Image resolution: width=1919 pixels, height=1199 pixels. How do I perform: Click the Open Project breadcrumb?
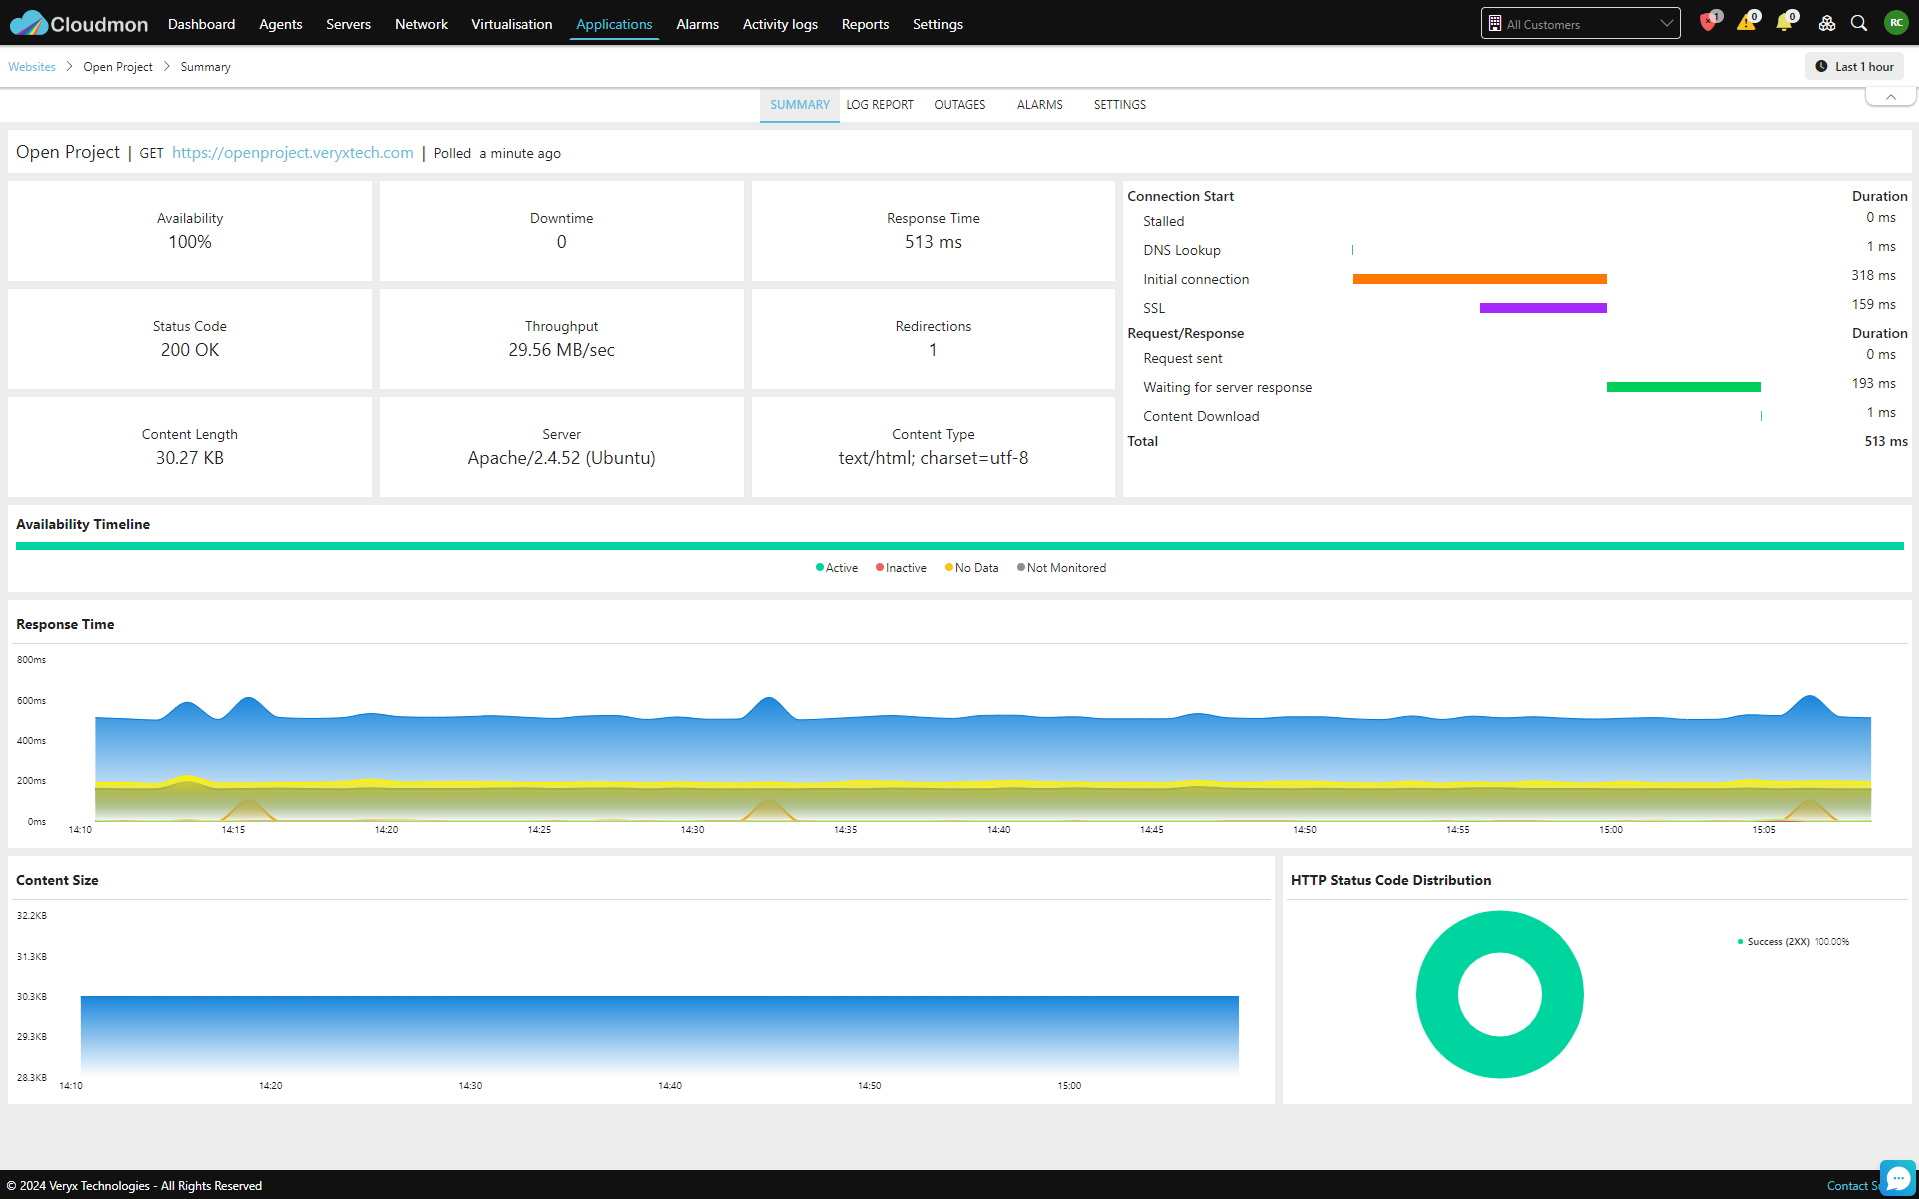coord(118,67)
